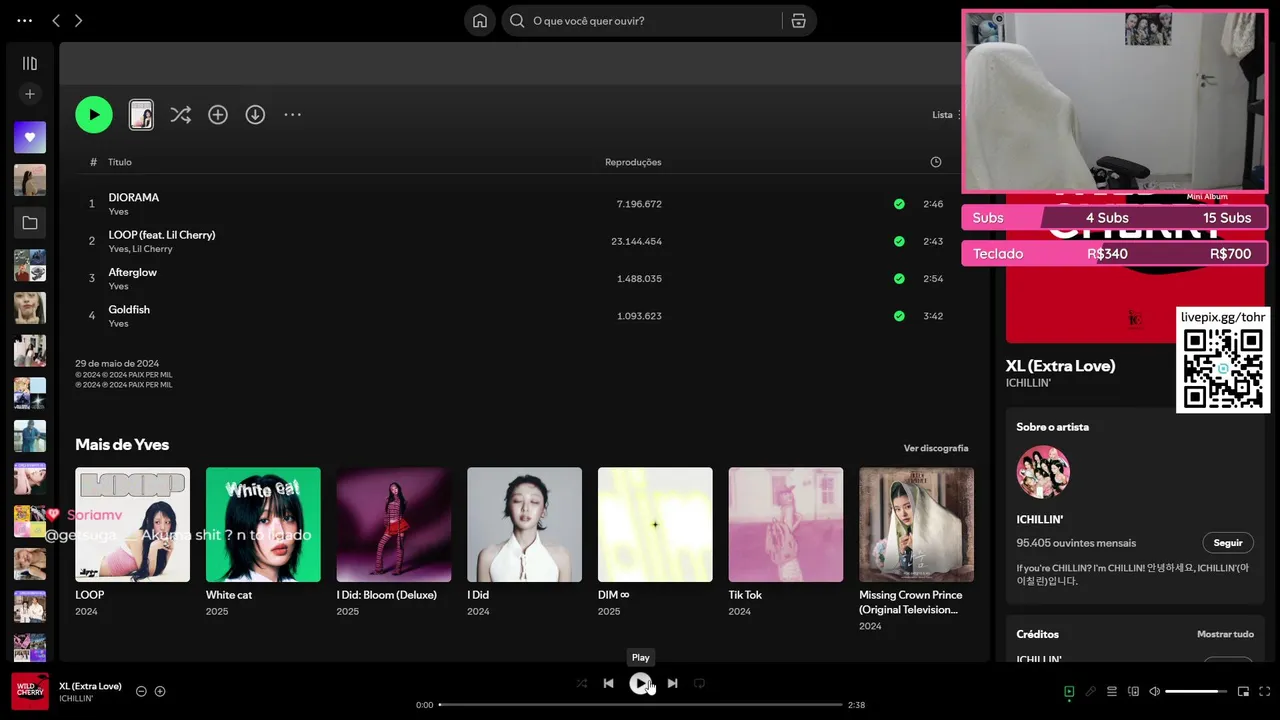The height and width of the screenshot is (720, 1280).
Task: Hide XL (Extra Love) with minus icon
Action: 141,691
